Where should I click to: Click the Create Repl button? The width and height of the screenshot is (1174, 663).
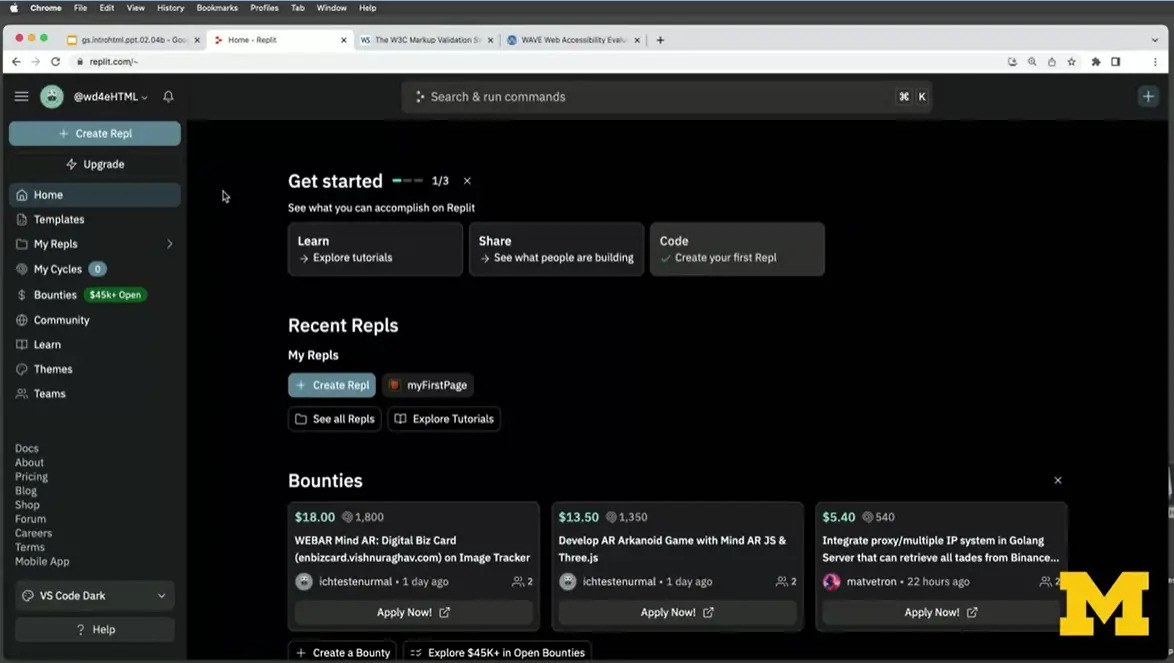click(94, 132)
